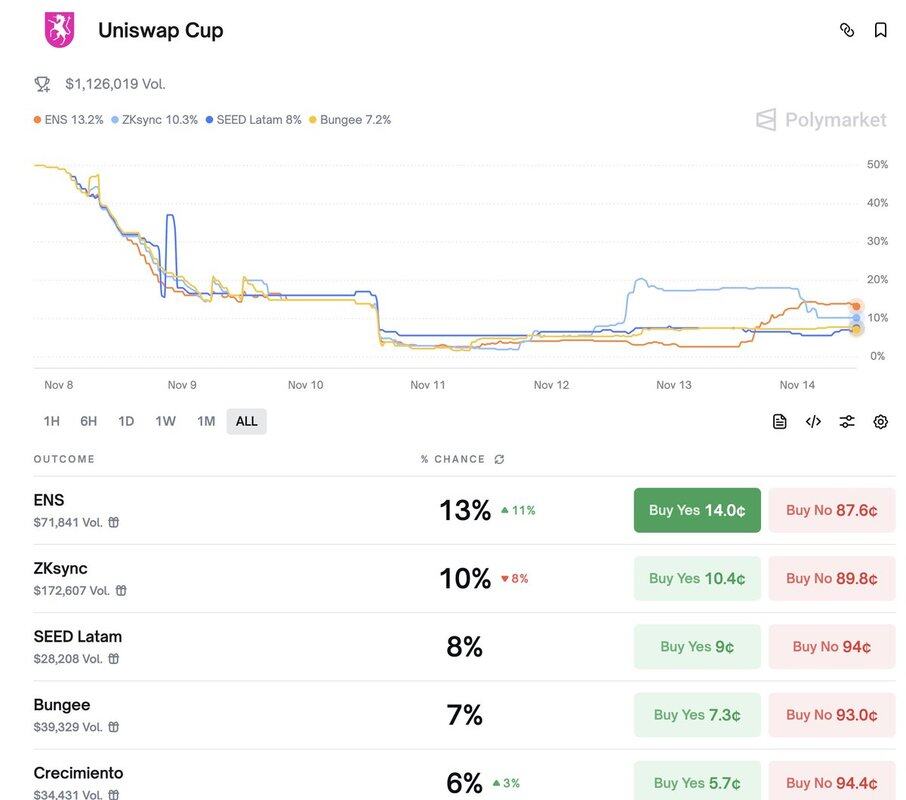Image resolution: width=906 pixels, height=800 pixels.
Task: Click the gift icon under ZKsync
Action: coord(121,591)
